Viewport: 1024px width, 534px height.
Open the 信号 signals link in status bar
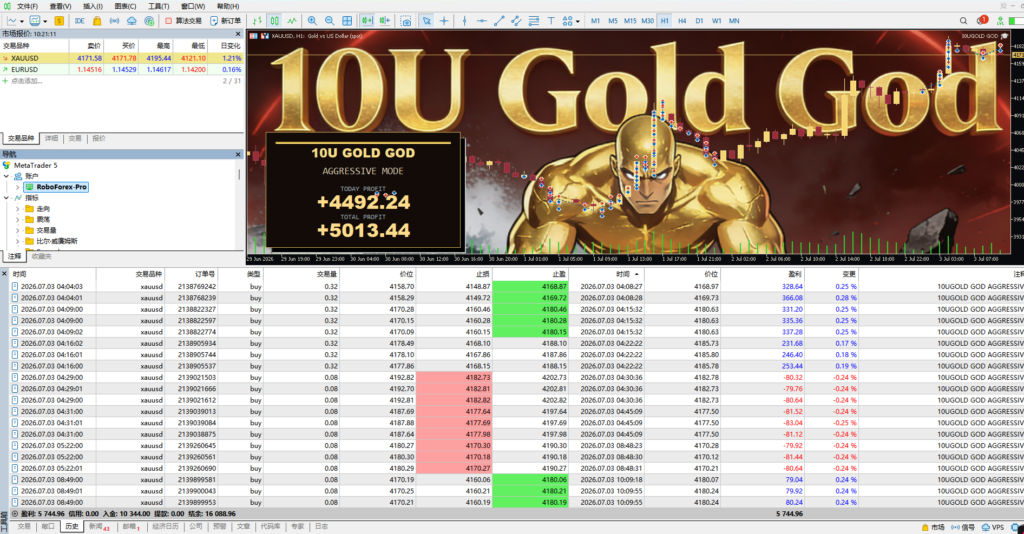click(x=963, y=527)
